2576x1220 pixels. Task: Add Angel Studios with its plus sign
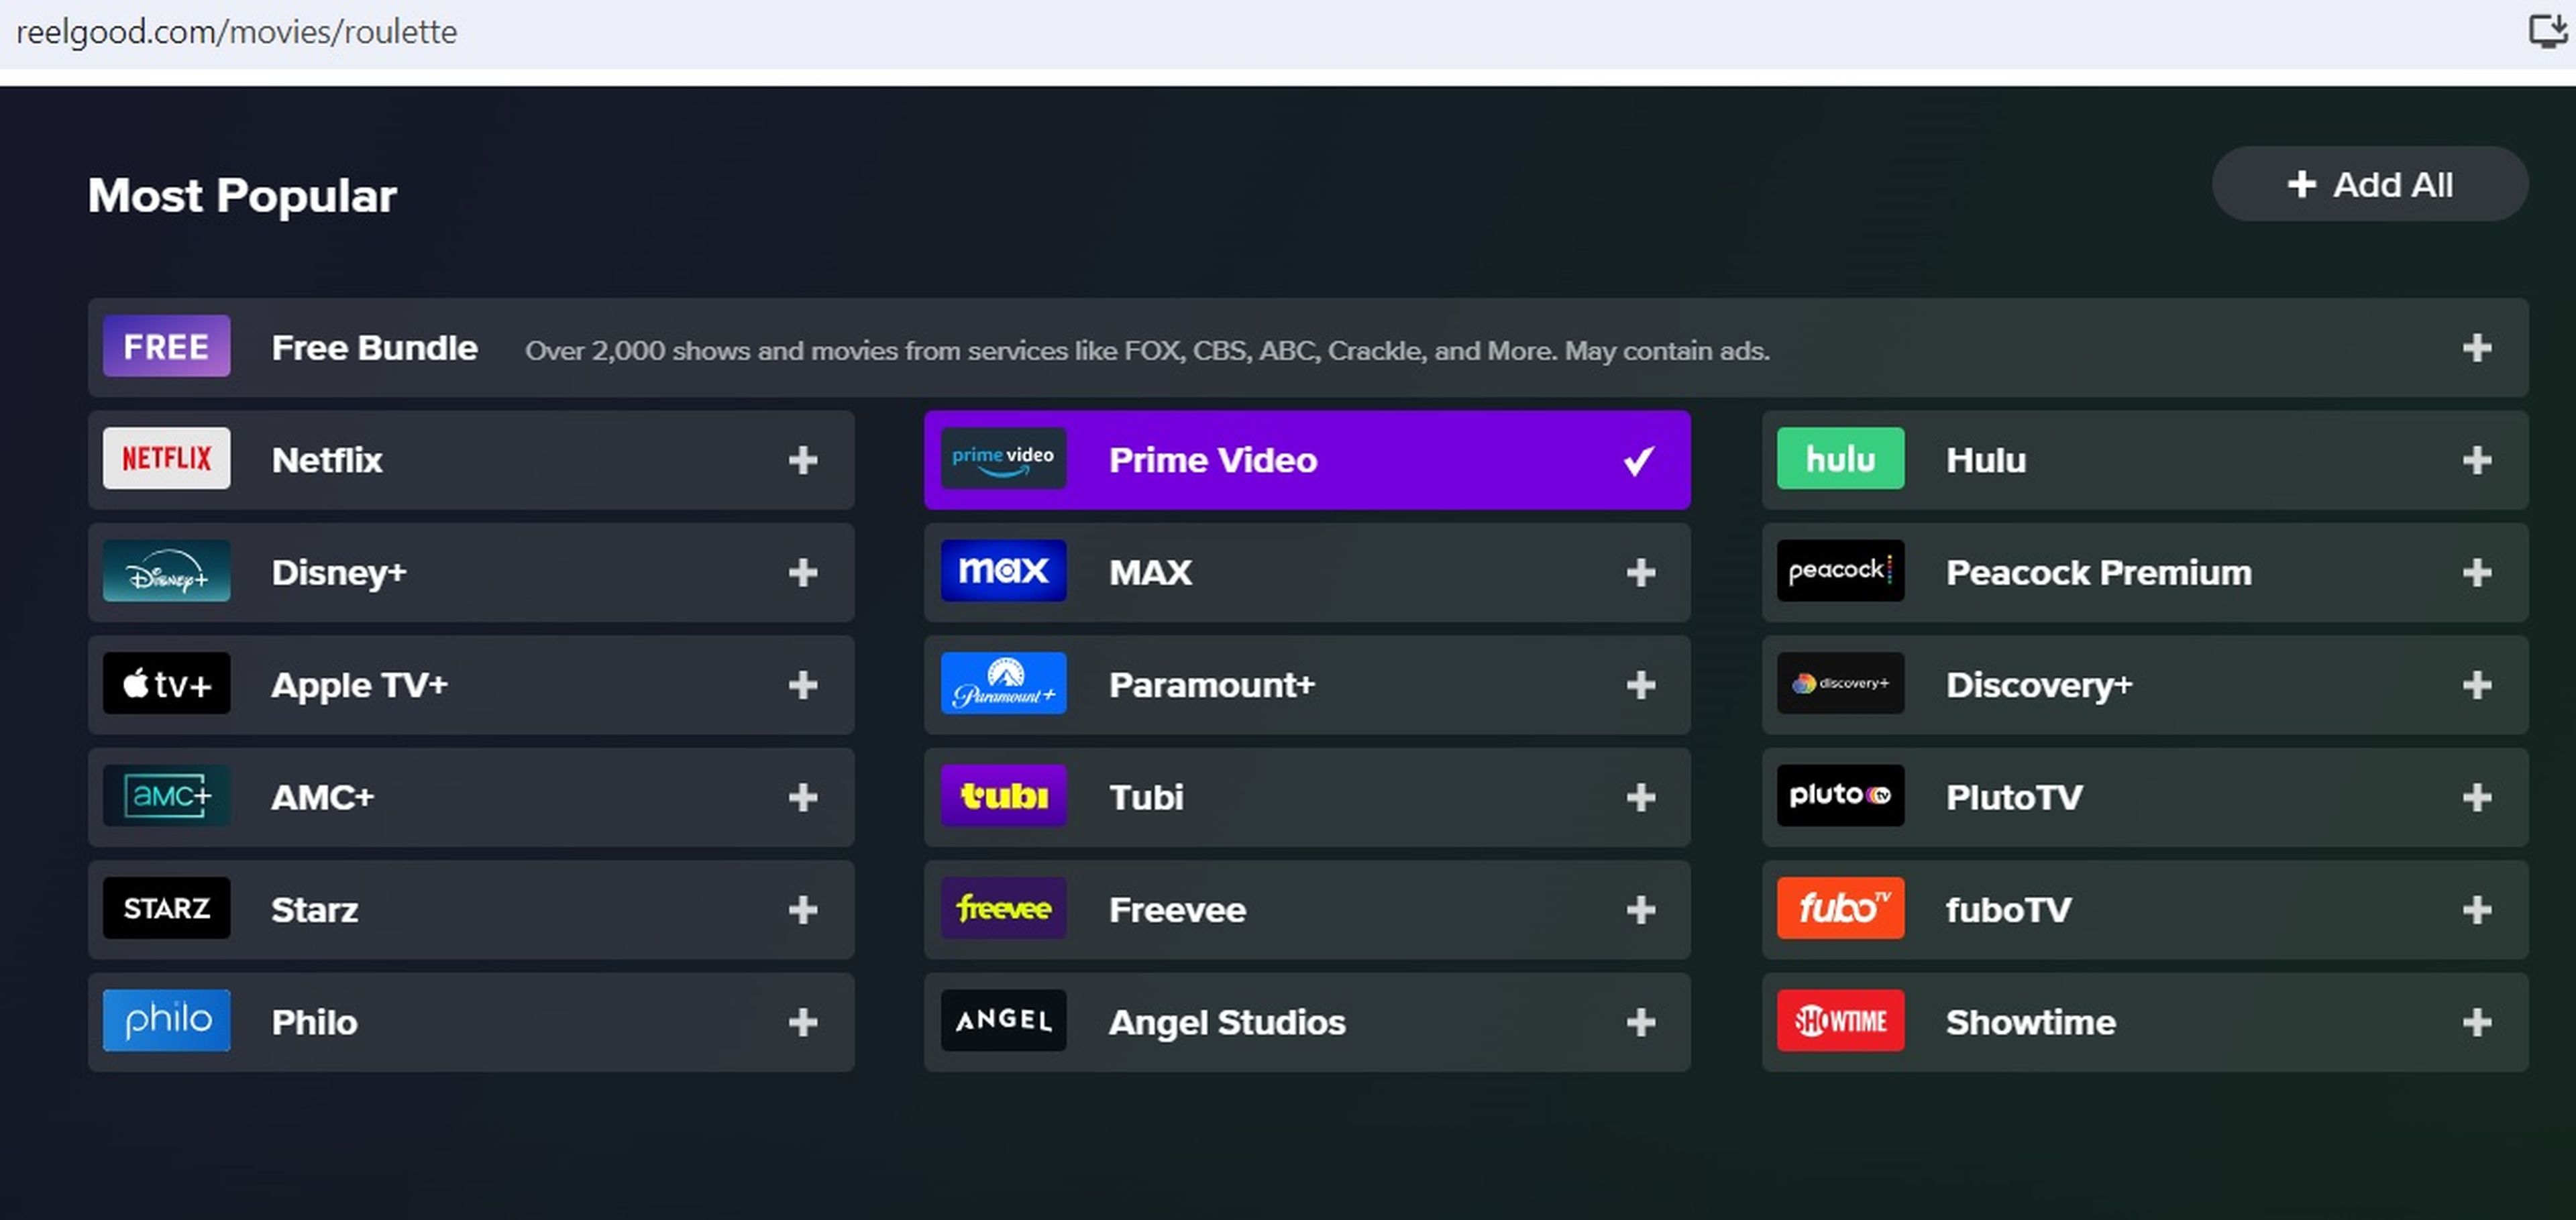[1641, 1023]
